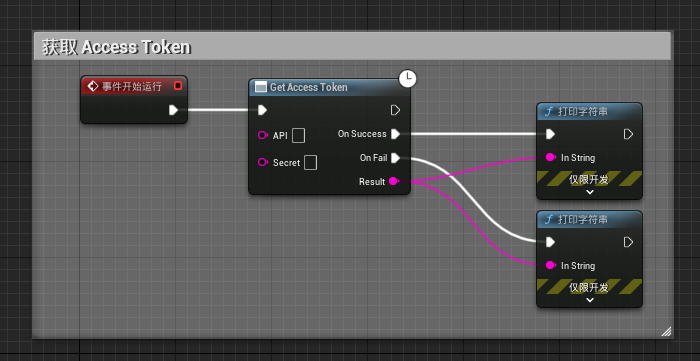This screenshot has height=361, width=700.
Task: Expand the upper Print String node's chevron
Action: point(590,192)
